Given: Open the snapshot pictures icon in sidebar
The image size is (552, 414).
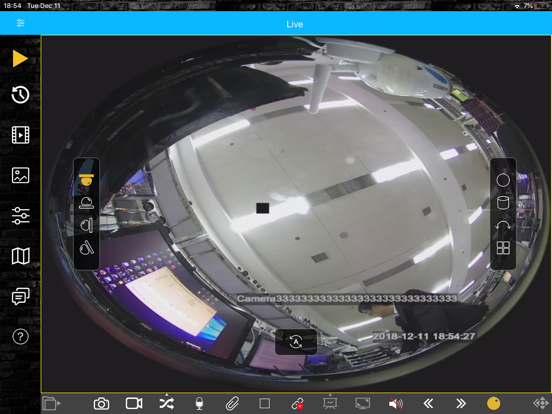Looking at the screenshot, I should (x=20, y=175).
